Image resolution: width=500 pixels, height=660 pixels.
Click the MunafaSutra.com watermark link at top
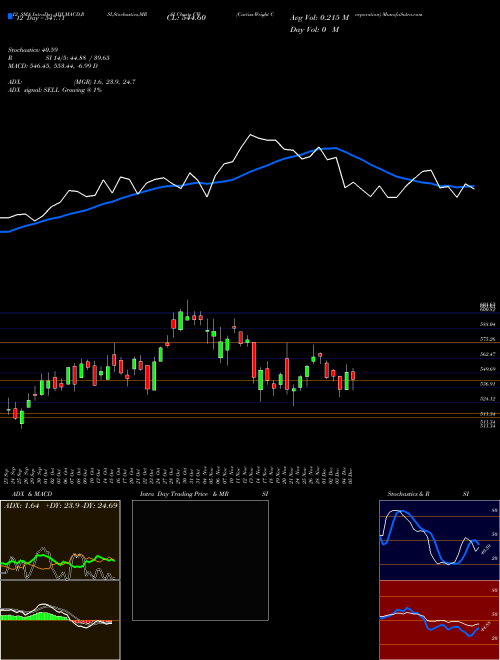pyautogui.click(x=404, y=14)
